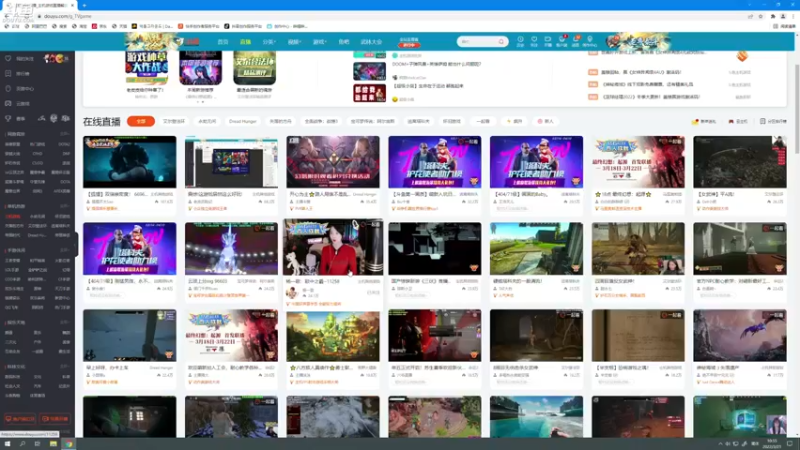800x450 pixels.
Task: Open the purple dragon stream thumbnail
Action: (x=740, y=335)
